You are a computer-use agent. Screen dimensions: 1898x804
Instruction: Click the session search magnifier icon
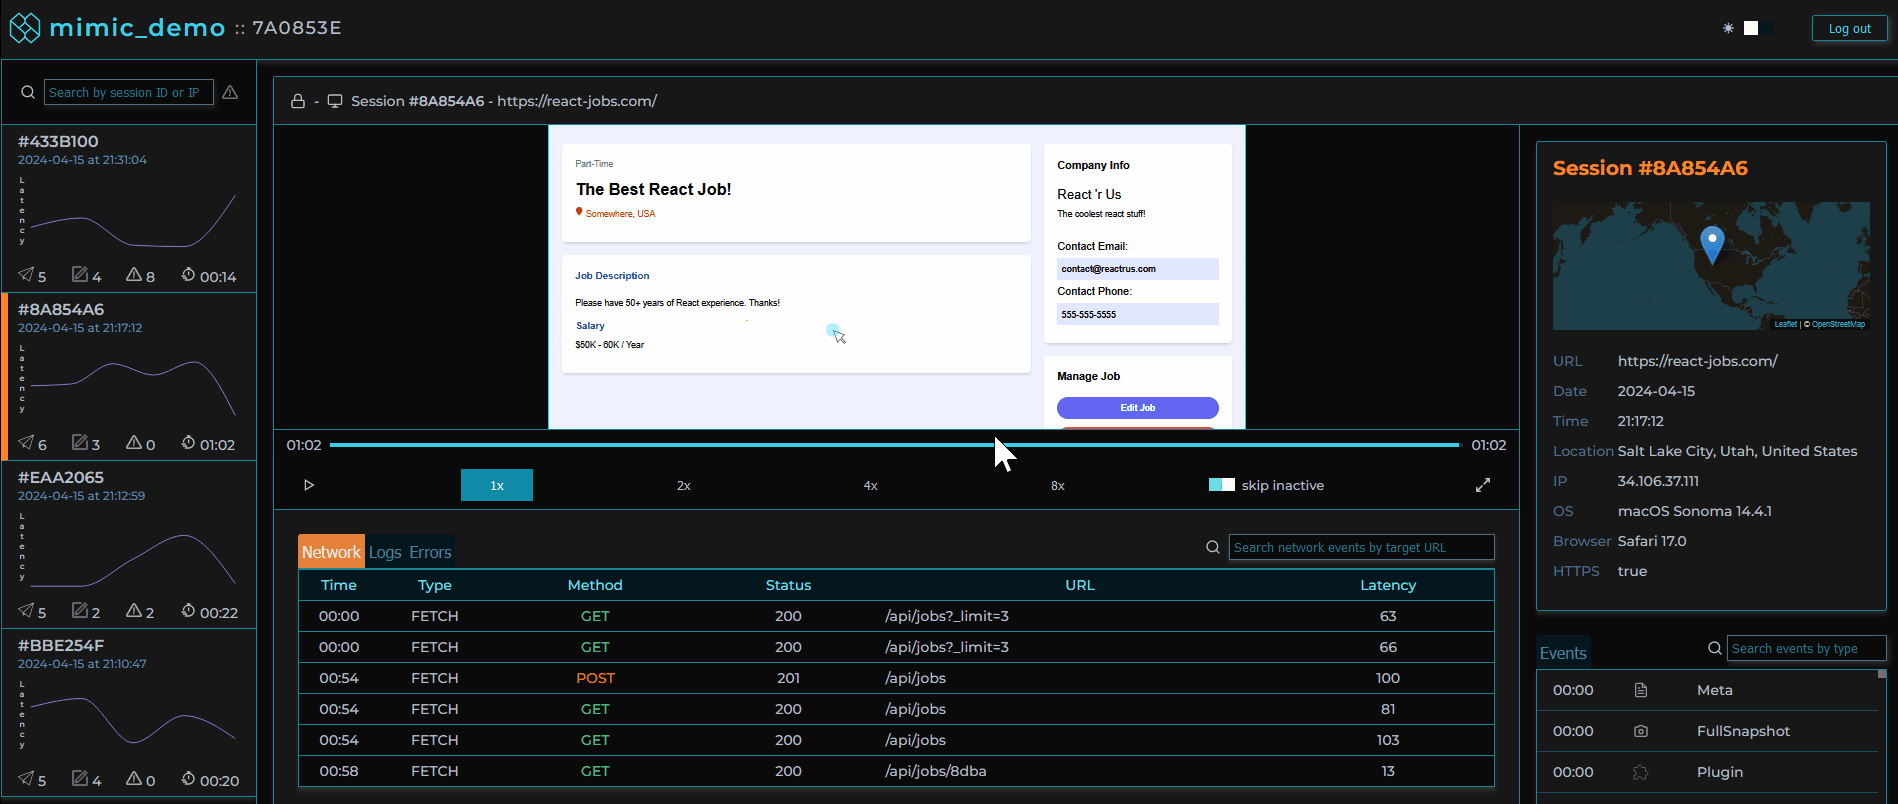pos(28,92)
